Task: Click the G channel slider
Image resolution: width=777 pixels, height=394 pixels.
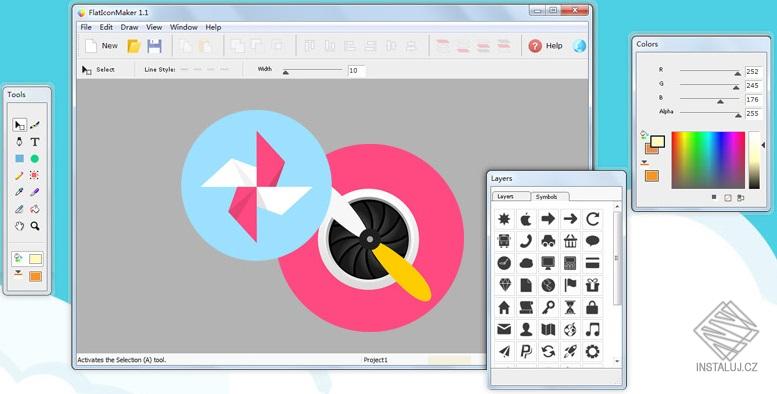Action: pyautogui.click(x=710, y=85)
